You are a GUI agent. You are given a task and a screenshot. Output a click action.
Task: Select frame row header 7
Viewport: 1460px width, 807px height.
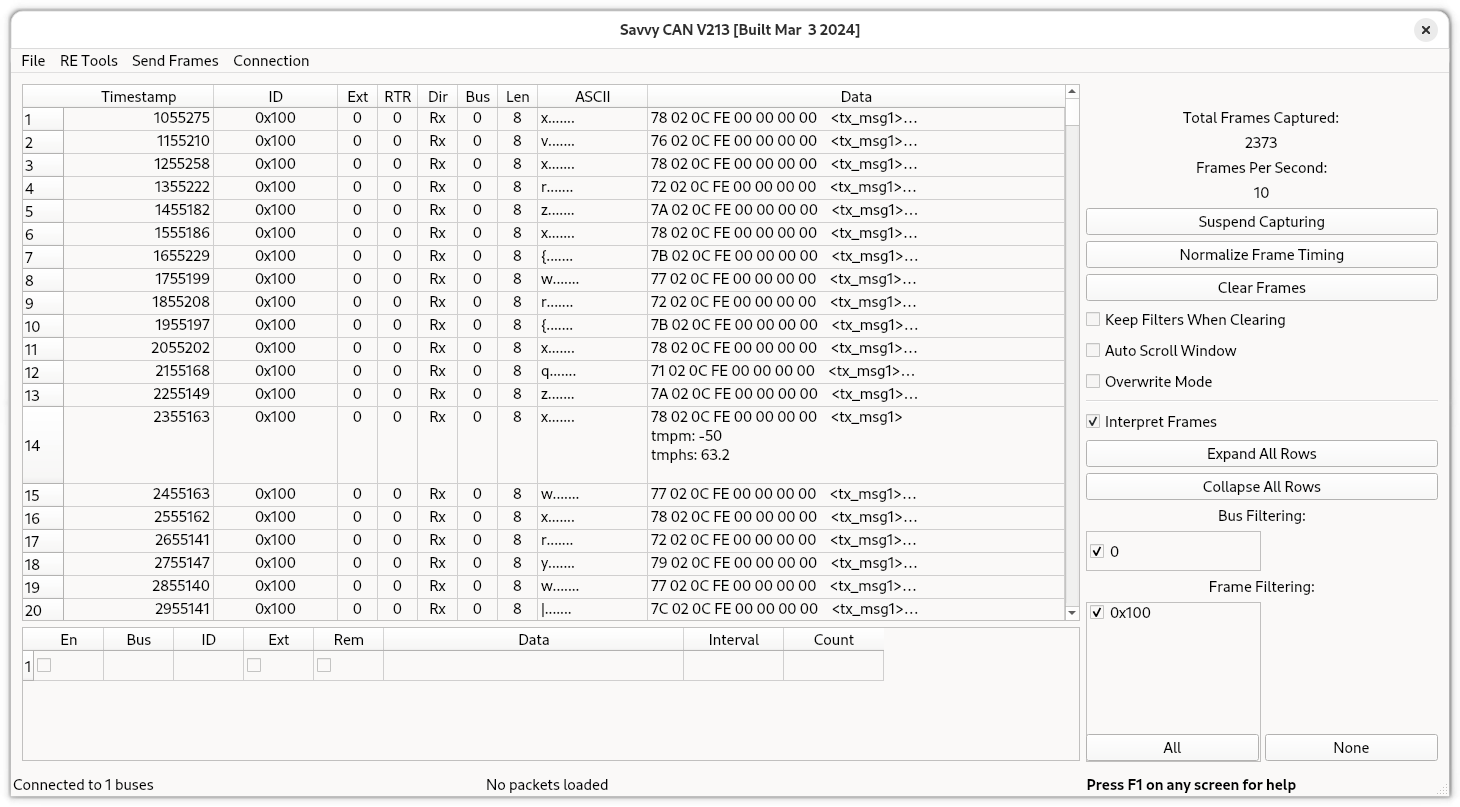click(x=43, y=257)
